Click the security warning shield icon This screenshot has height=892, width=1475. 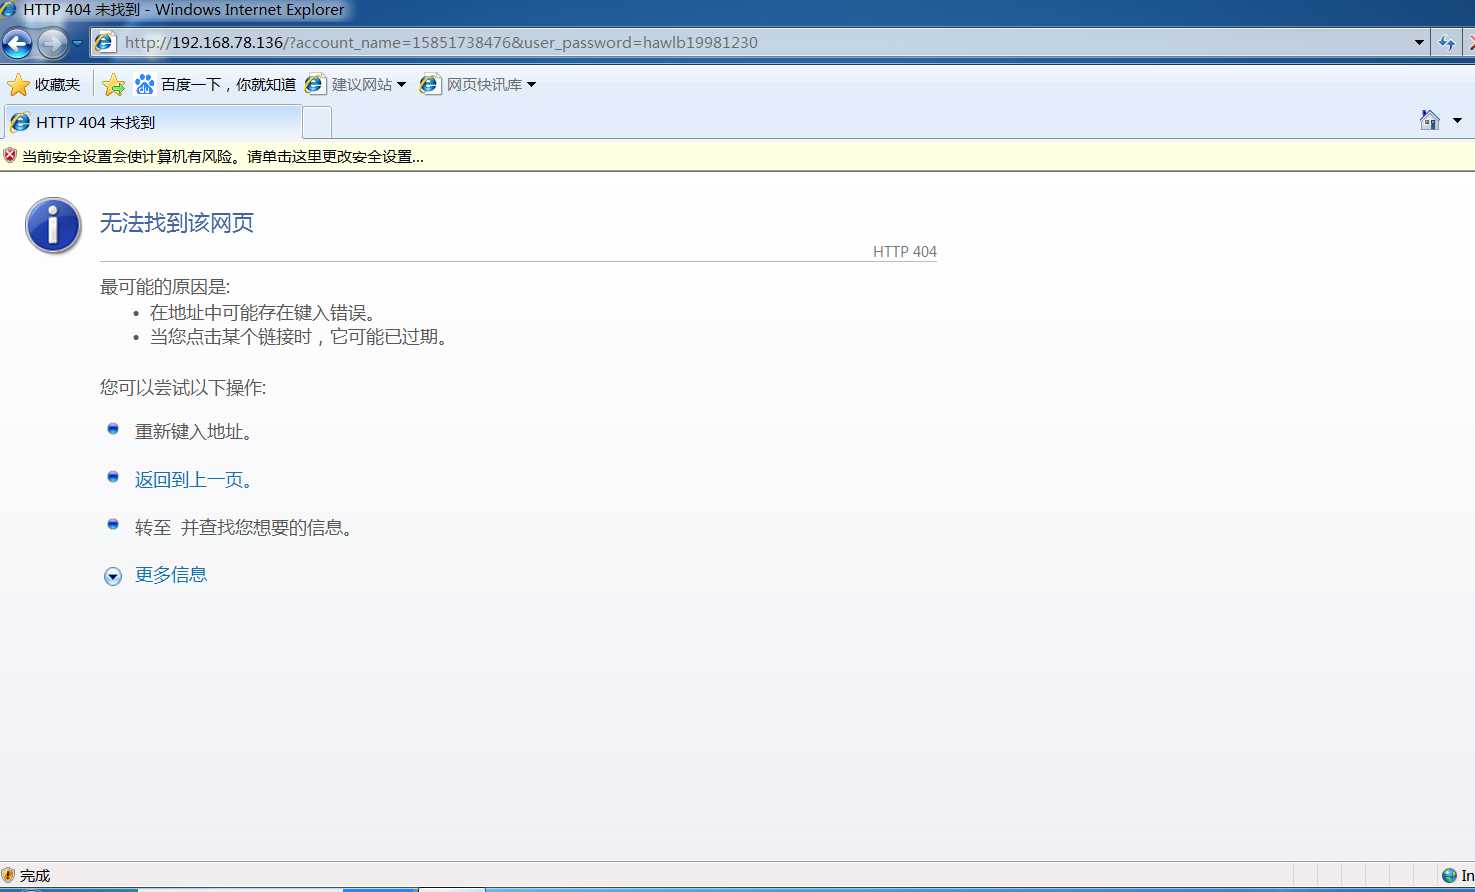[x=10, y=155]
